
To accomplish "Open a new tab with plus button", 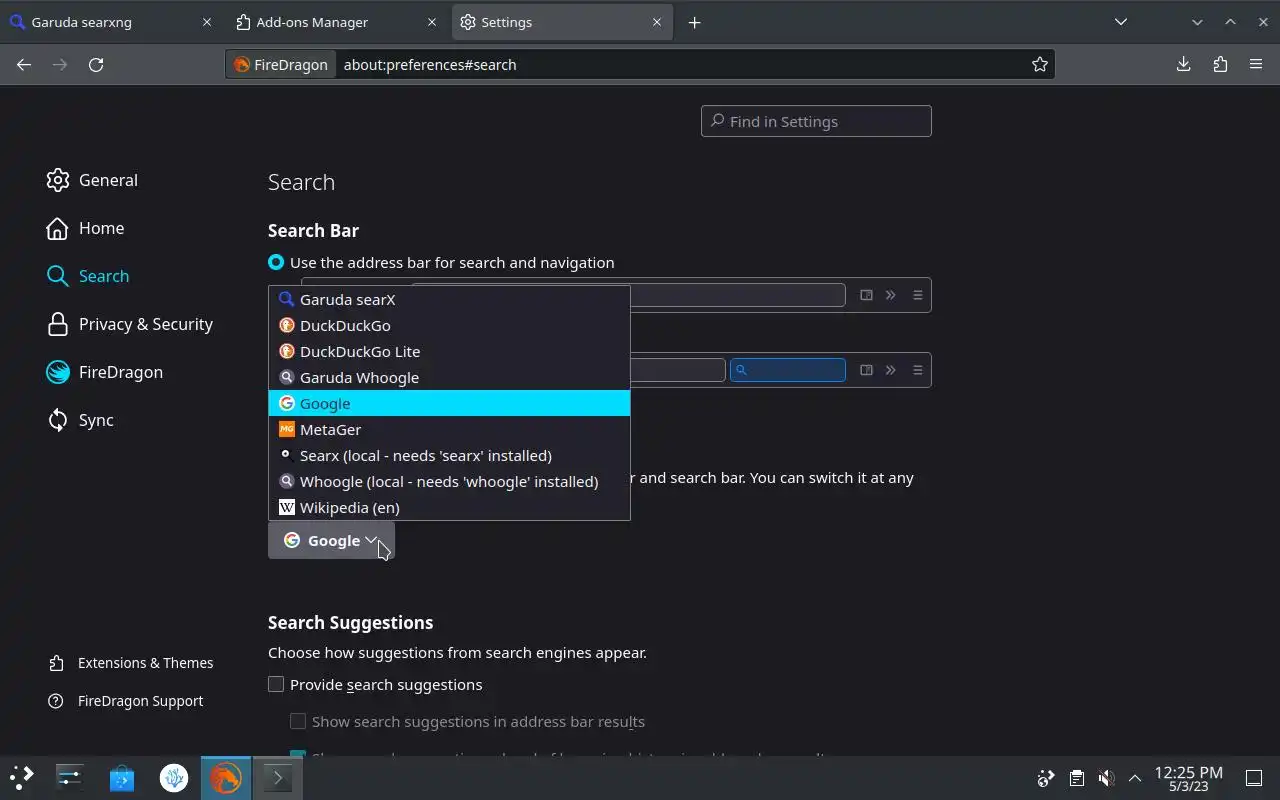I will (694, 22).
